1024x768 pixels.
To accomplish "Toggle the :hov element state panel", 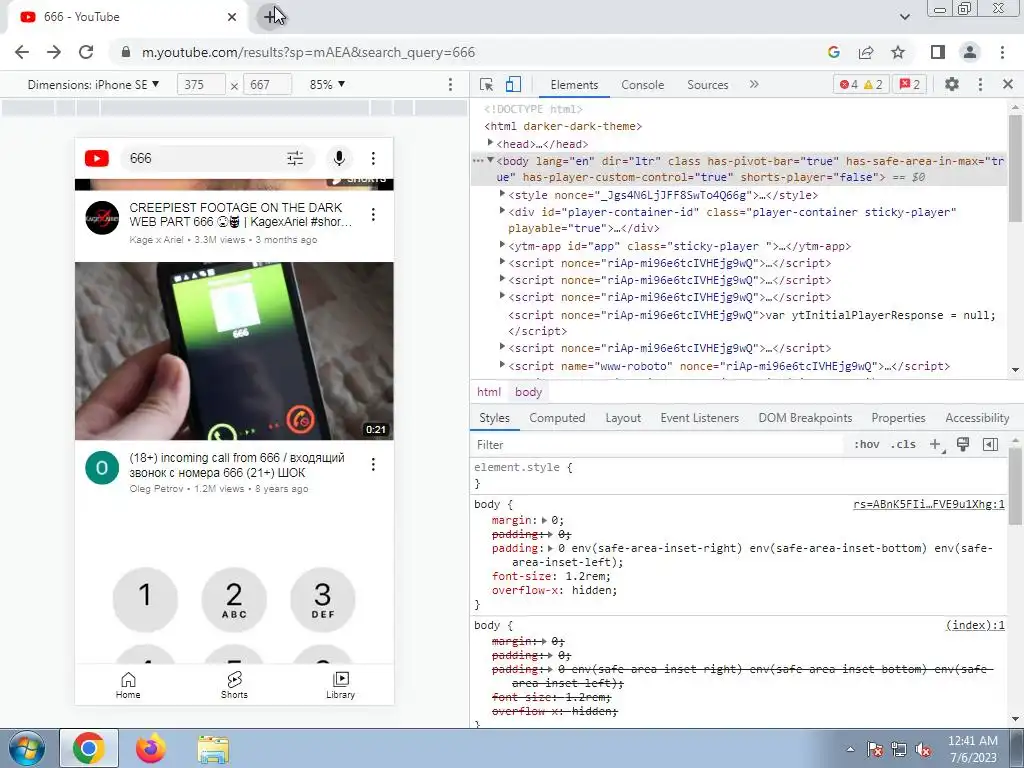I will pyautogui.click(x=867, y=445).
